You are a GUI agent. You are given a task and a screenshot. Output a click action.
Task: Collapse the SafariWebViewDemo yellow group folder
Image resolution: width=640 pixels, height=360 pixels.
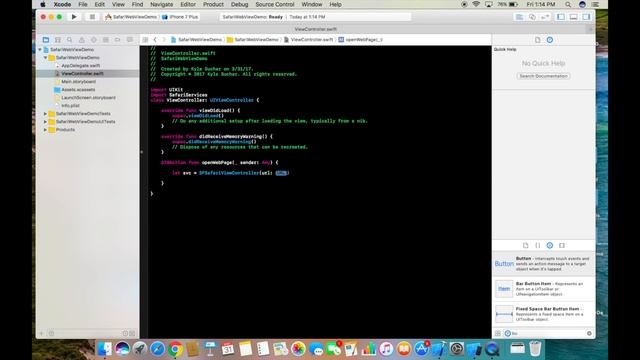(x=45, y=58)
